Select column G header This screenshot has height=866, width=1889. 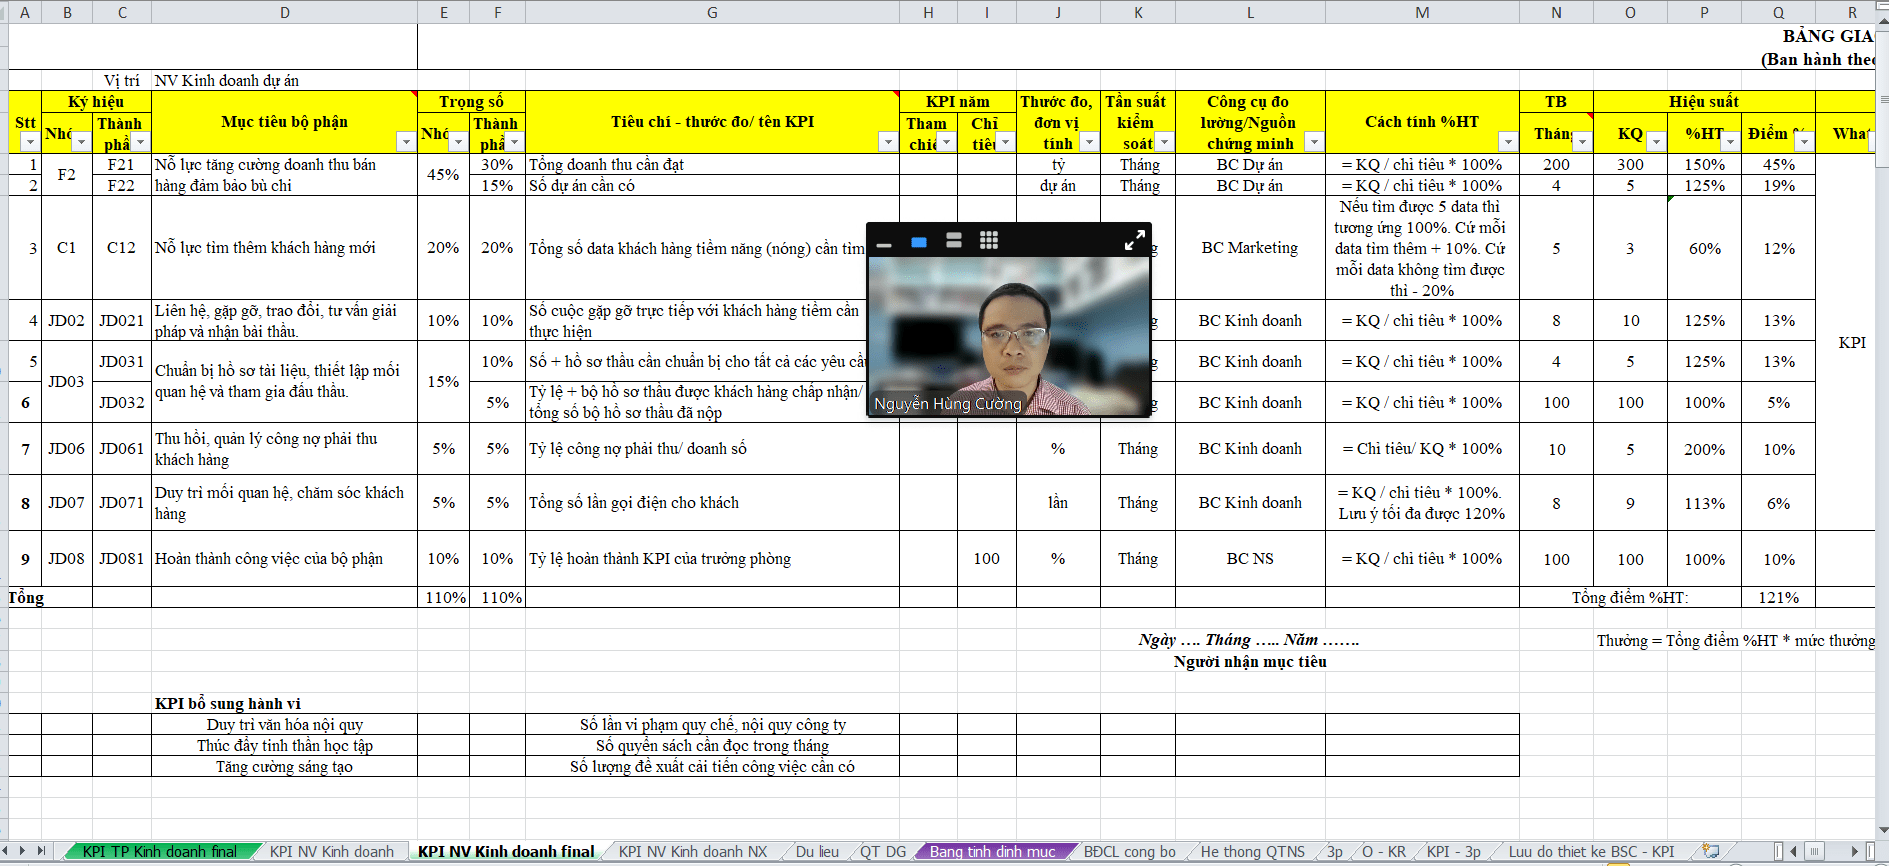click(x=711, y=12)
